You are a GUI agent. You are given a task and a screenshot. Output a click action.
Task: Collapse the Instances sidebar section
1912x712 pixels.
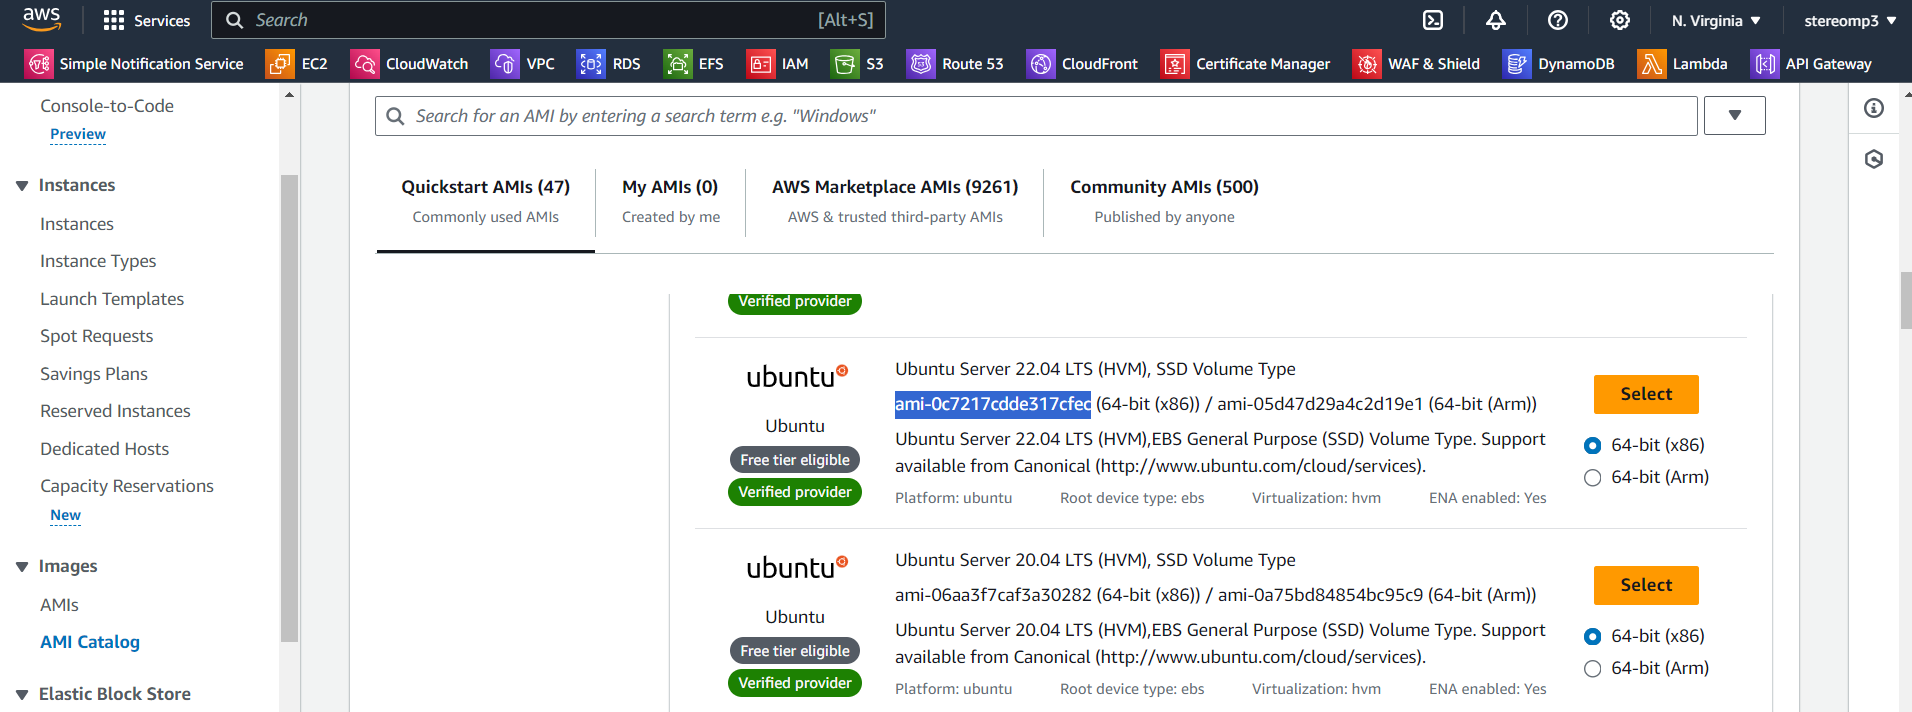(22, 186)
